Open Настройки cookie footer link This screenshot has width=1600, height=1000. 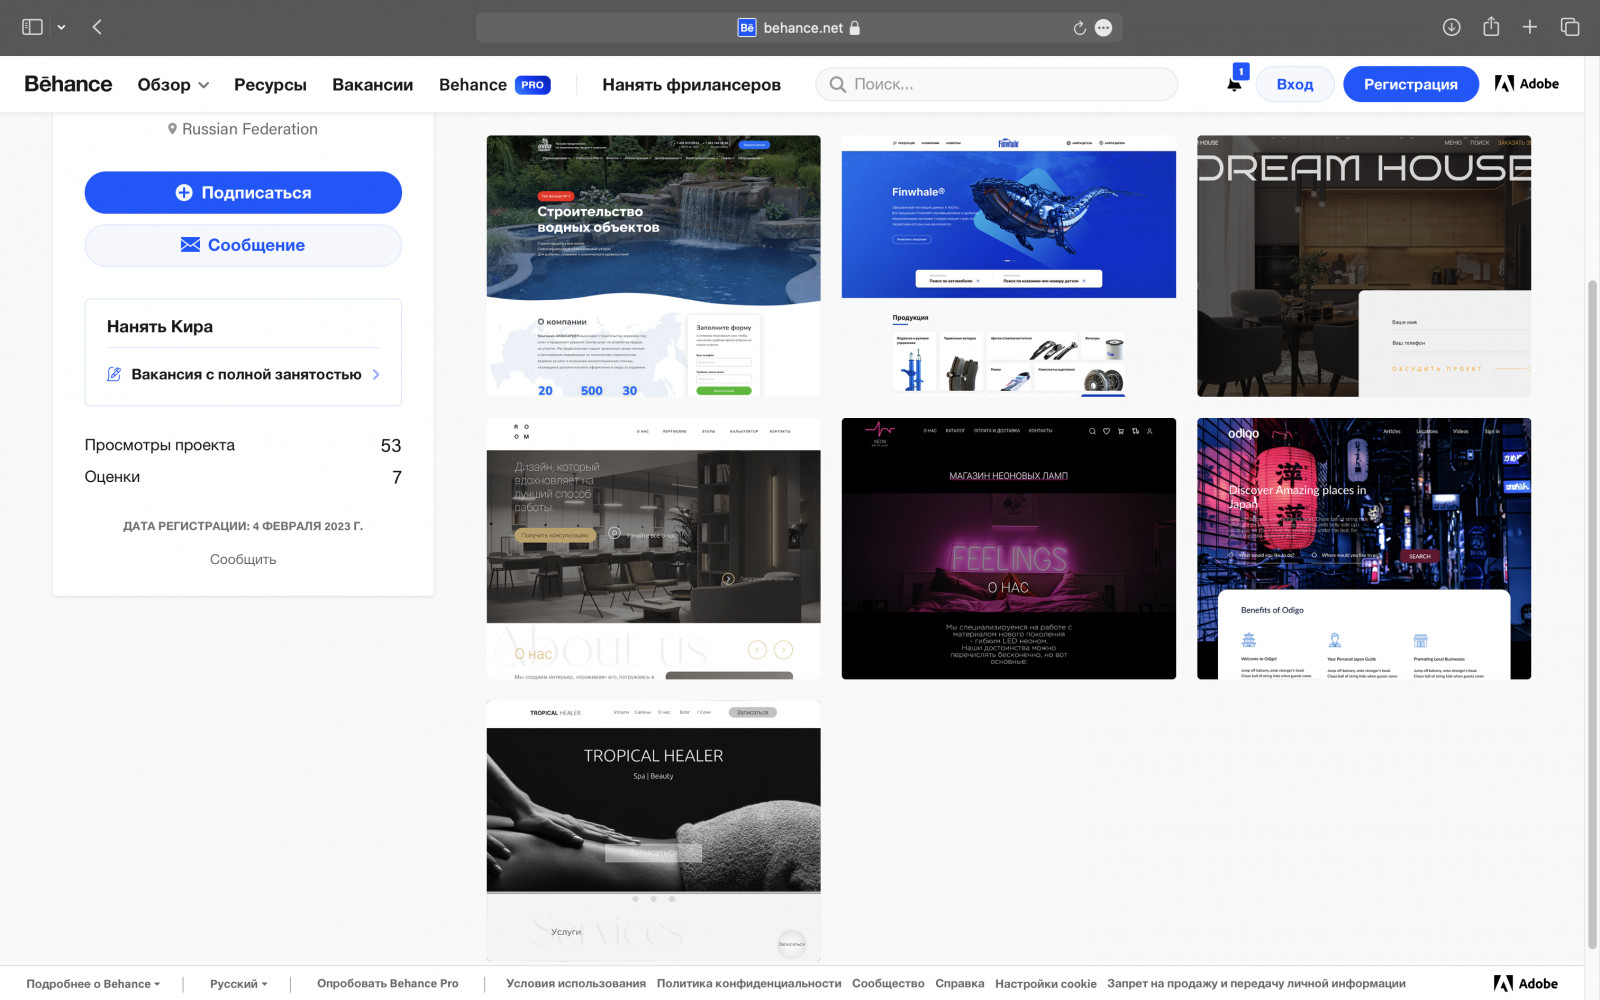point(1046,984)
